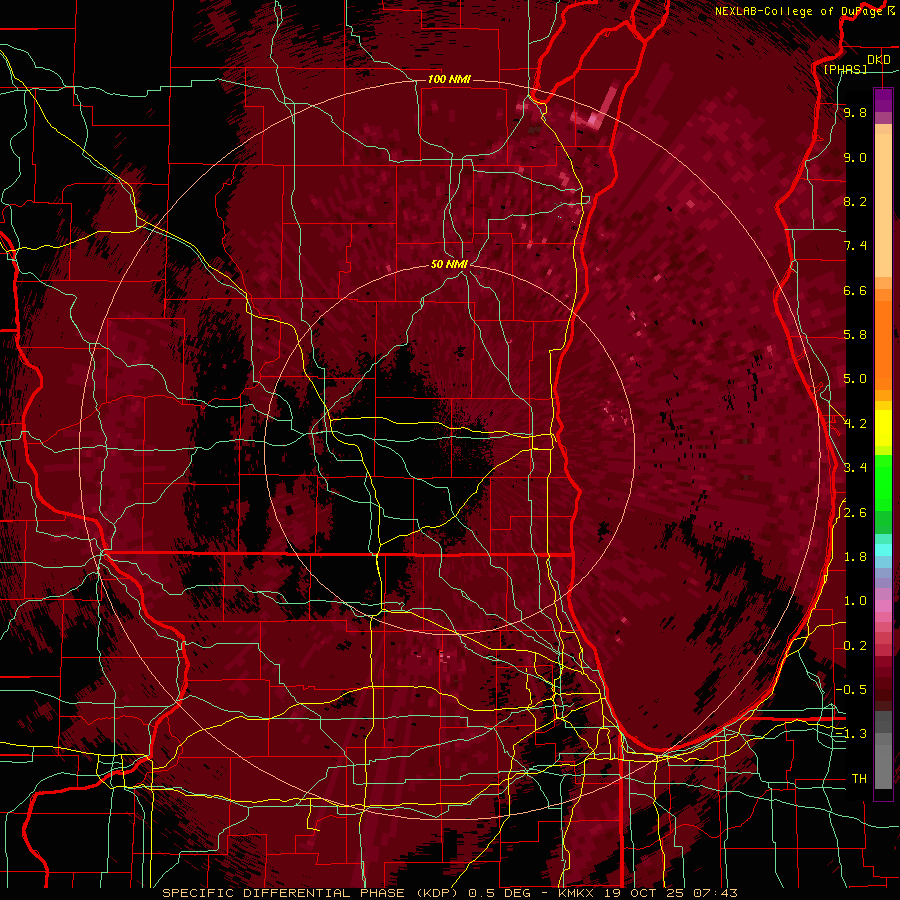Click the 4.2 value on the color scale
The width and height of the screenshot is (900, 900).
[855, 424]
